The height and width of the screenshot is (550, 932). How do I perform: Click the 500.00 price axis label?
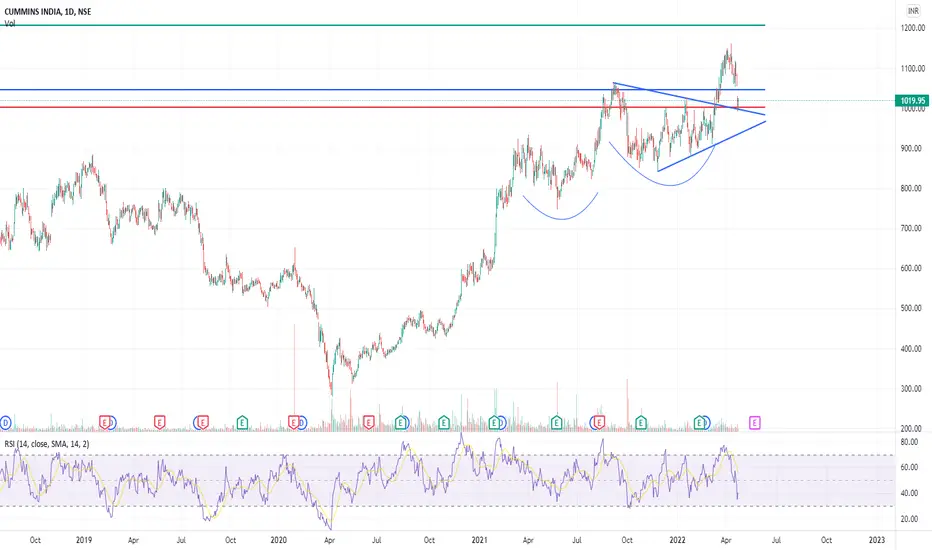pos(912,309)
